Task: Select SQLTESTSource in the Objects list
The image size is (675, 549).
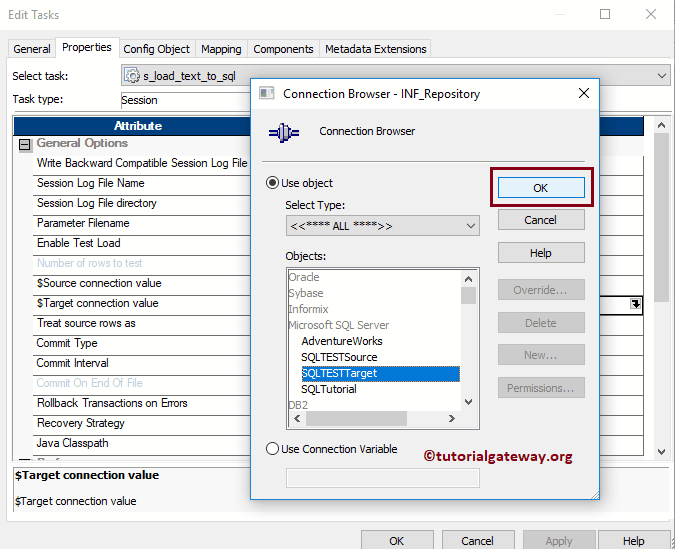Action: [x=339, y=357]
